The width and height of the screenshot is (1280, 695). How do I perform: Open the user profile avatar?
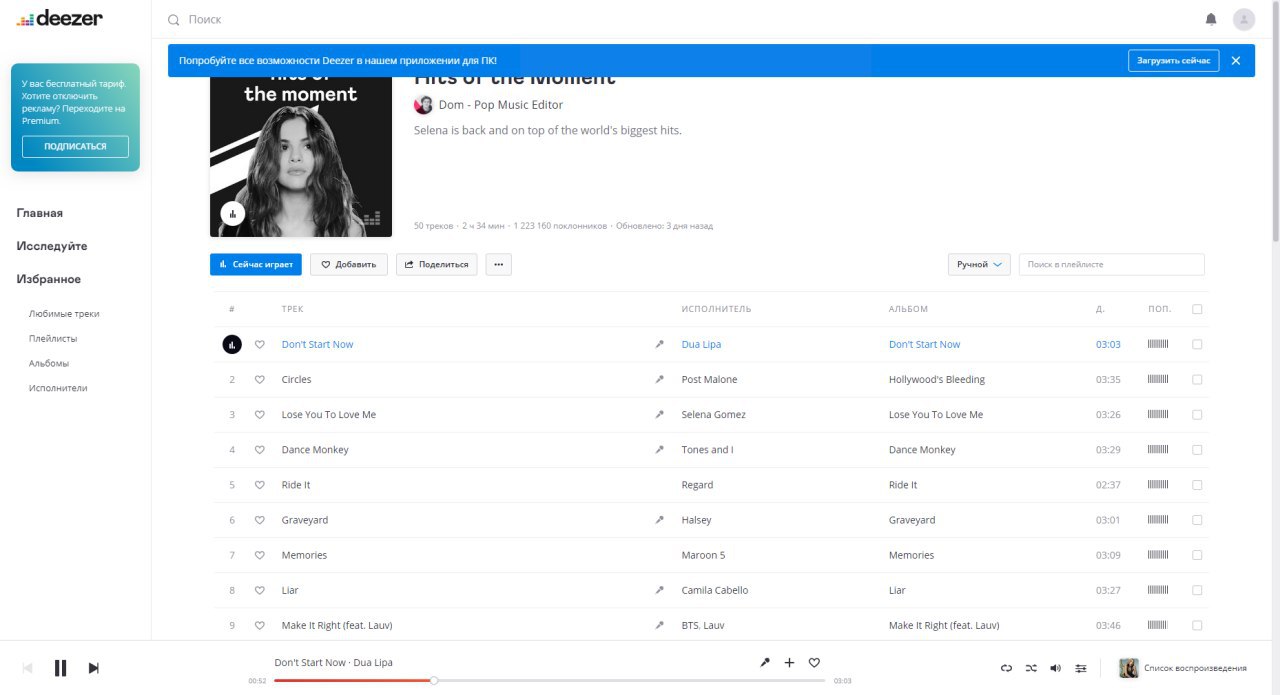tap(1244, 19)
